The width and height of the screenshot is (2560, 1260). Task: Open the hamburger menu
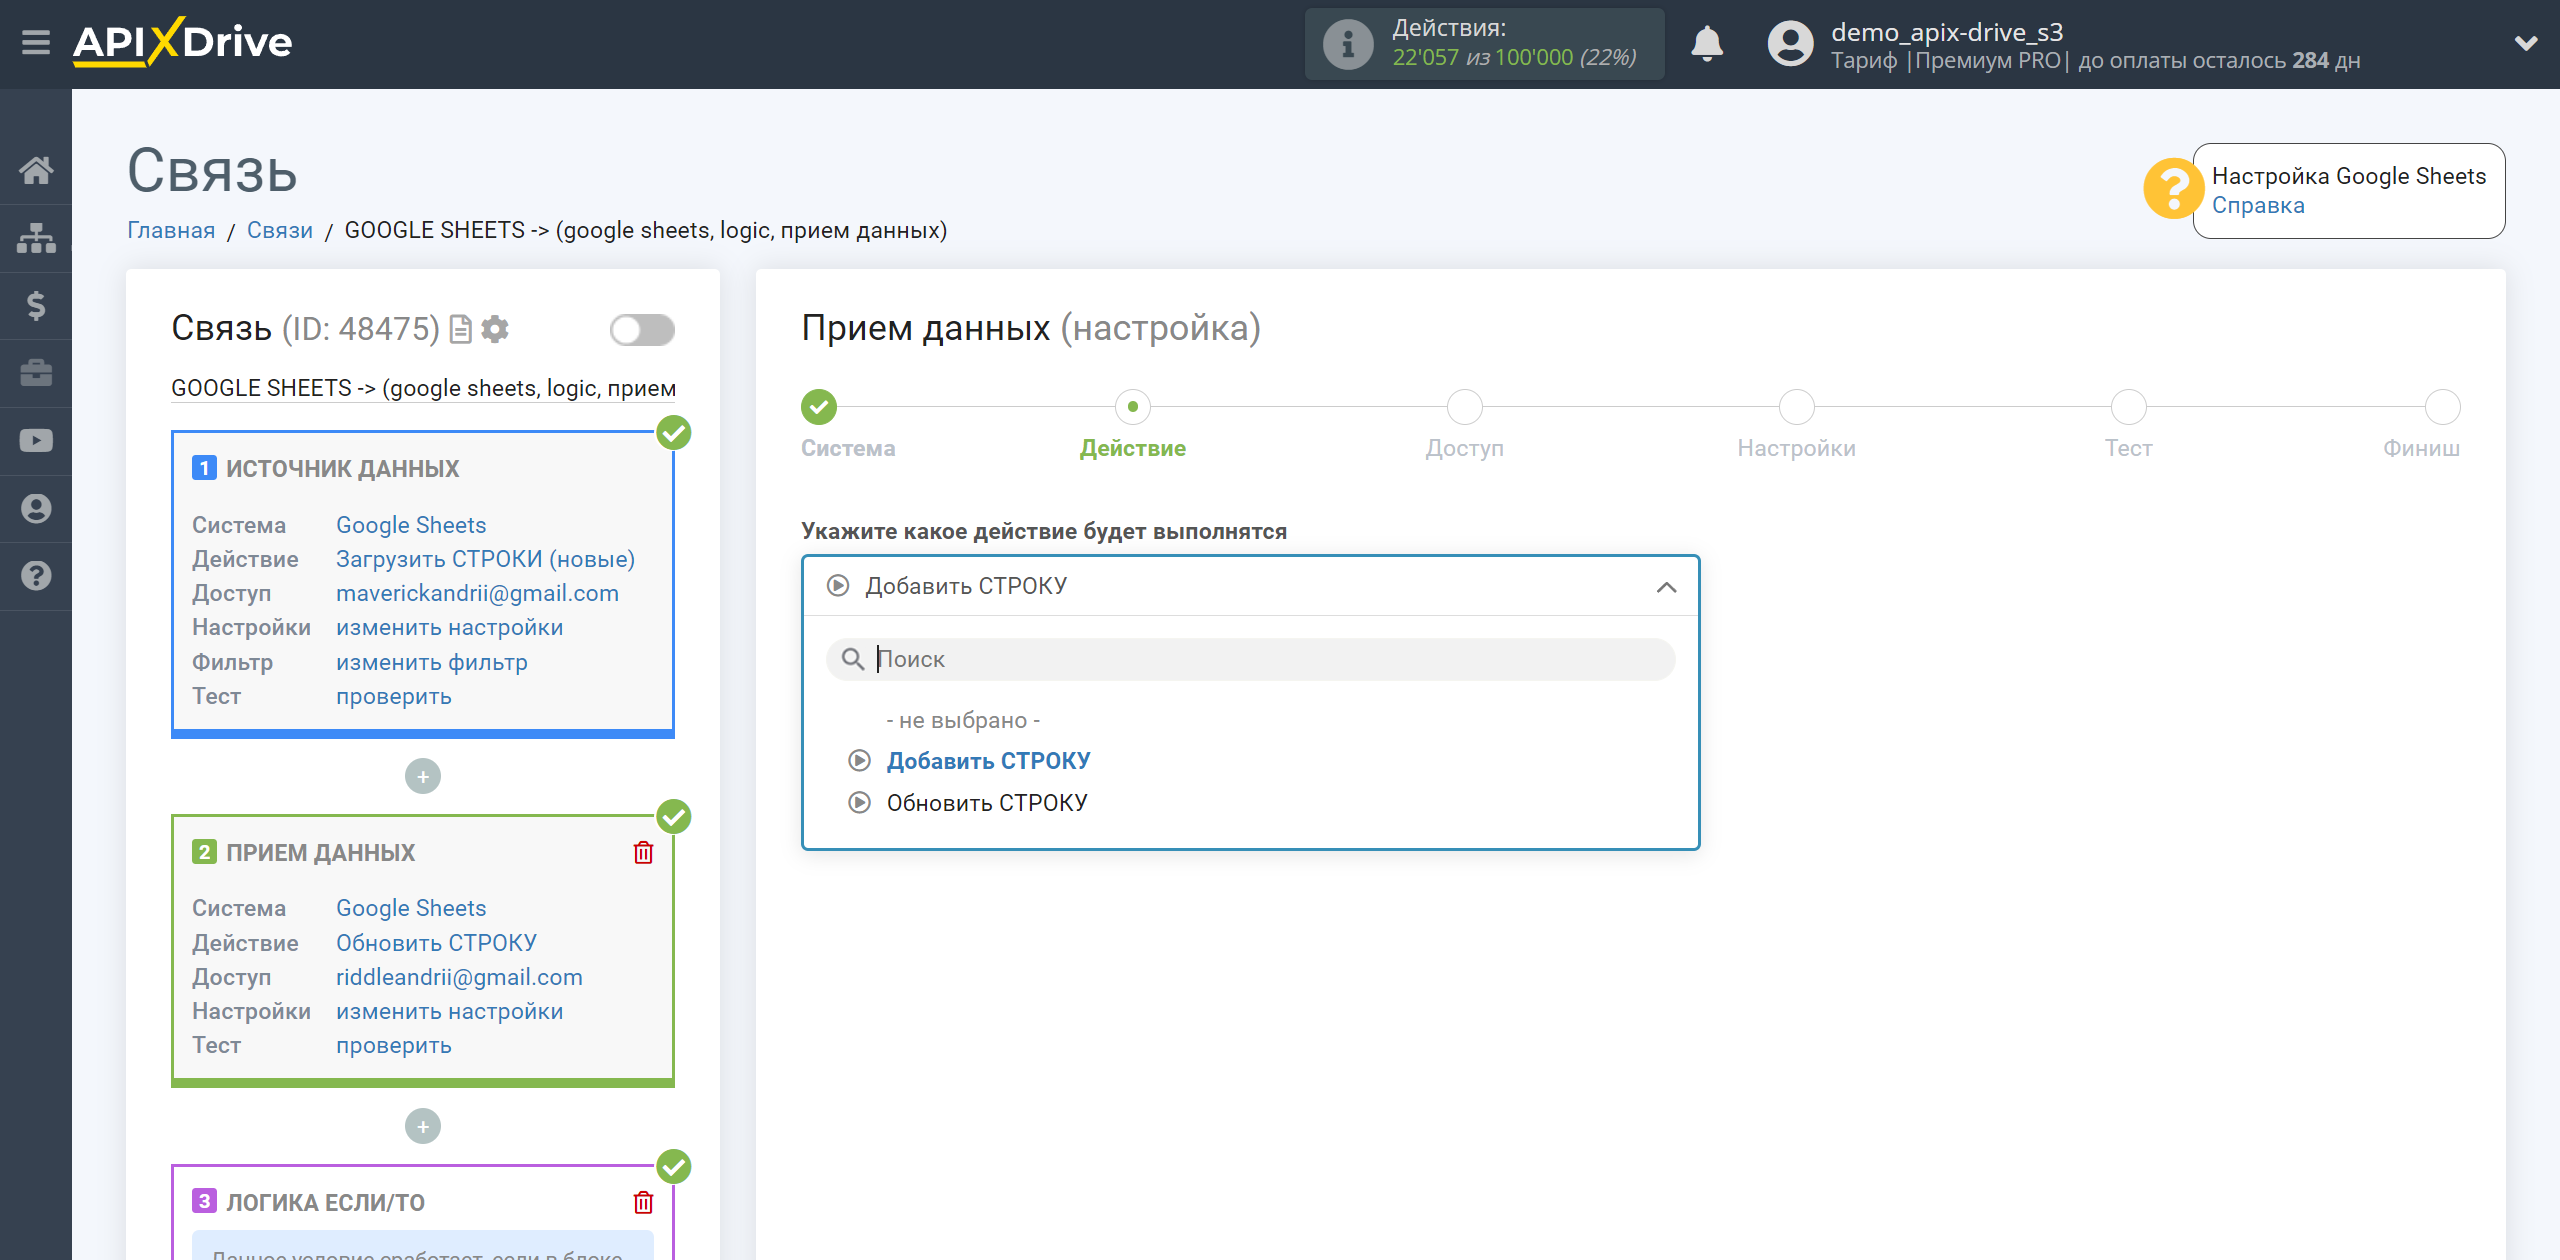(x=36, y=42)
